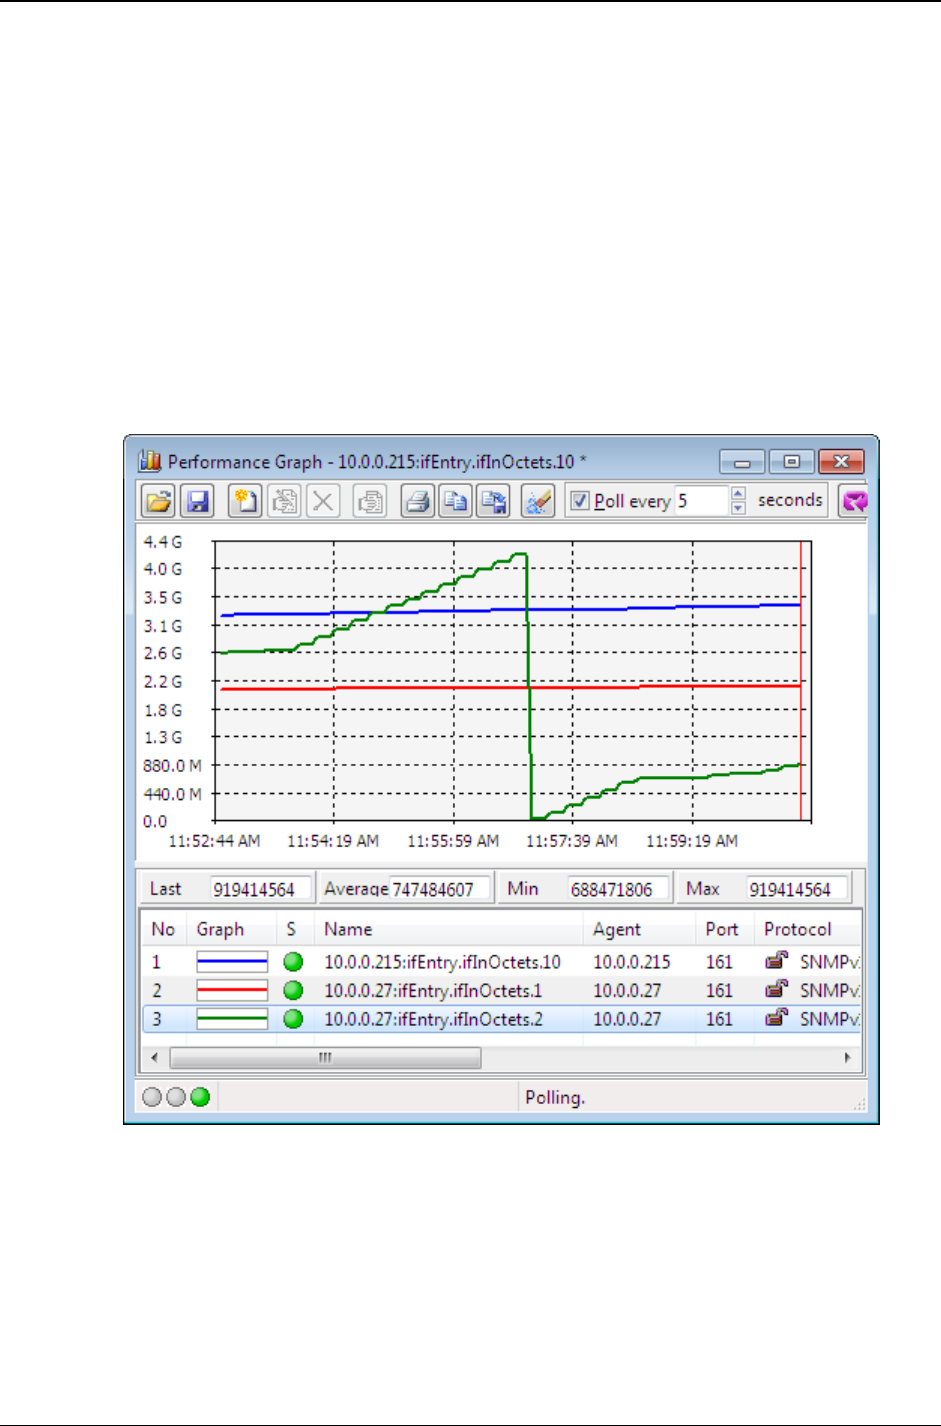This screenshot has width=941, height=1426.
Task: Clear the graph with the brush icon
Action: (538, 500)
